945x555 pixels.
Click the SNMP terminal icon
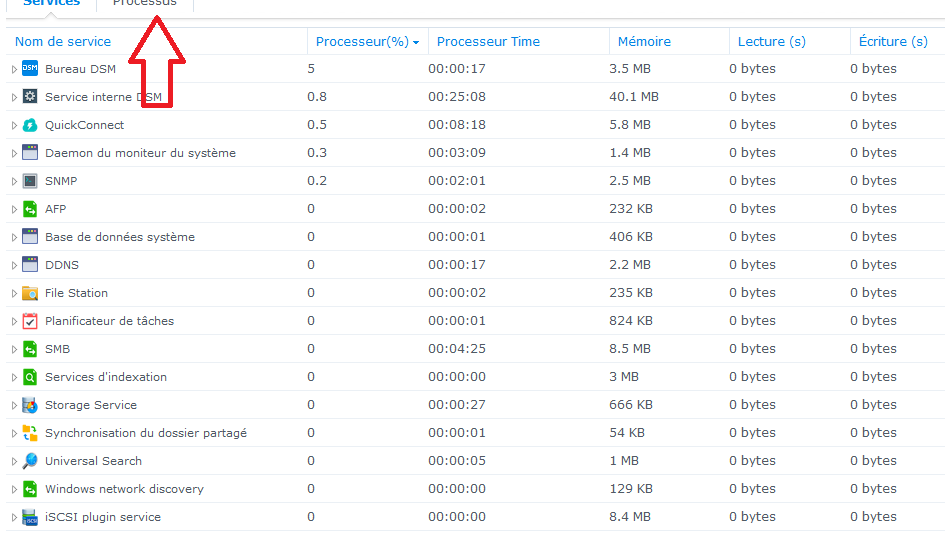[30, 181]
